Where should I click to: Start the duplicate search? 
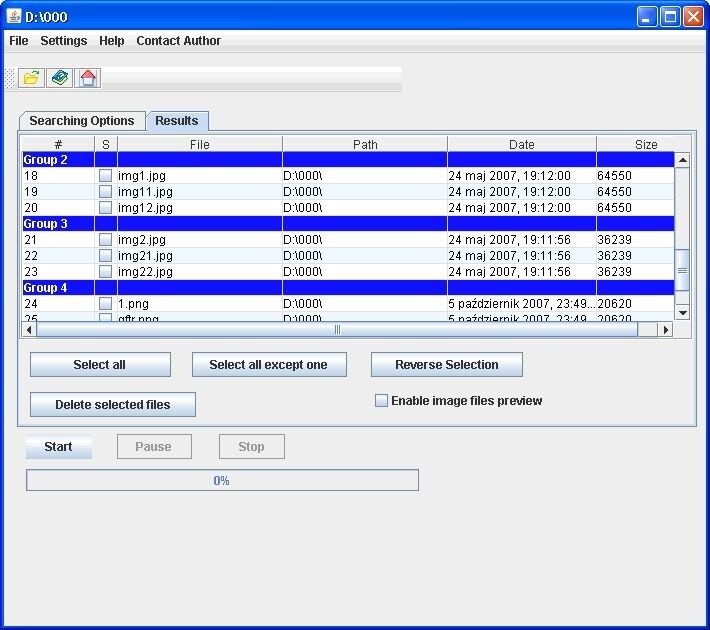(x=58, y=447)
